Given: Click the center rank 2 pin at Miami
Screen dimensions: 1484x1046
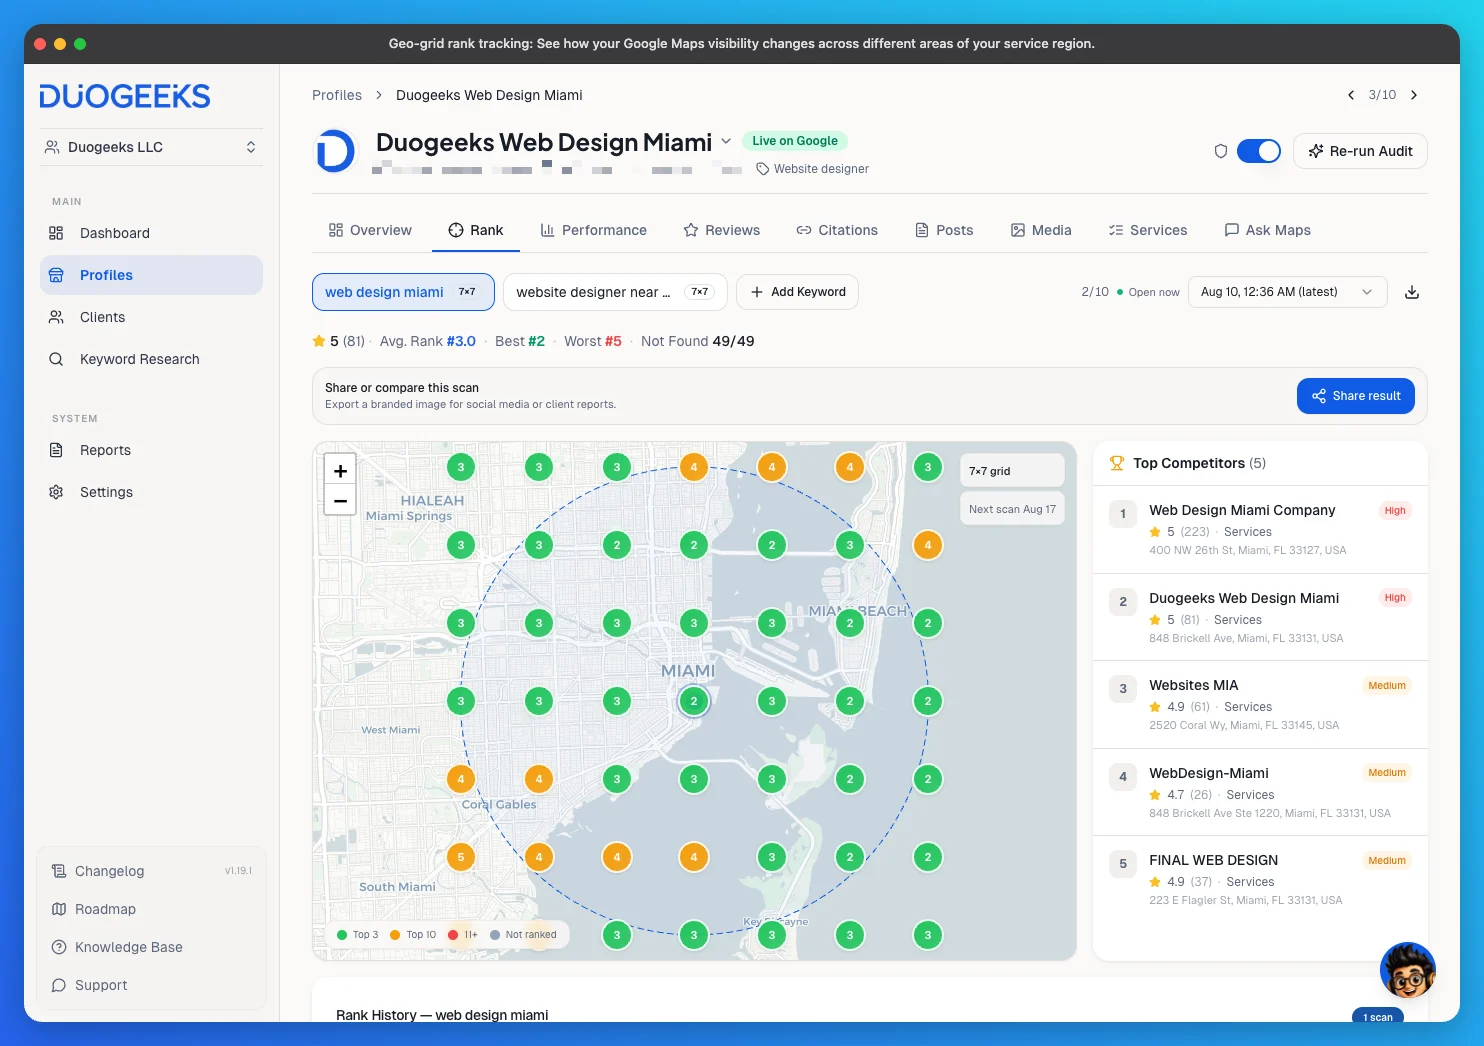Looking at the screenshot, I should coord(694,701).
